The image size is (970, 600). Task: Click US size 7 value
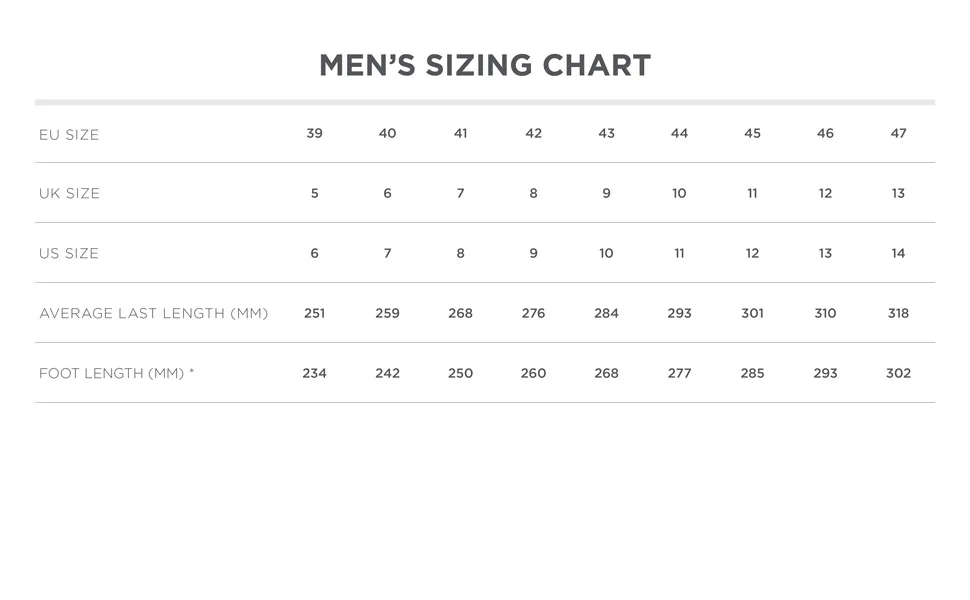387,254
